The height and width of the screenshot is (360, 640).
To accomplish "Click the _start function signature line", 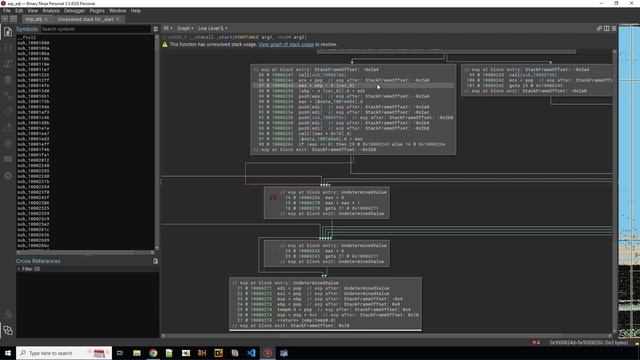I will [x=238, y=37].
